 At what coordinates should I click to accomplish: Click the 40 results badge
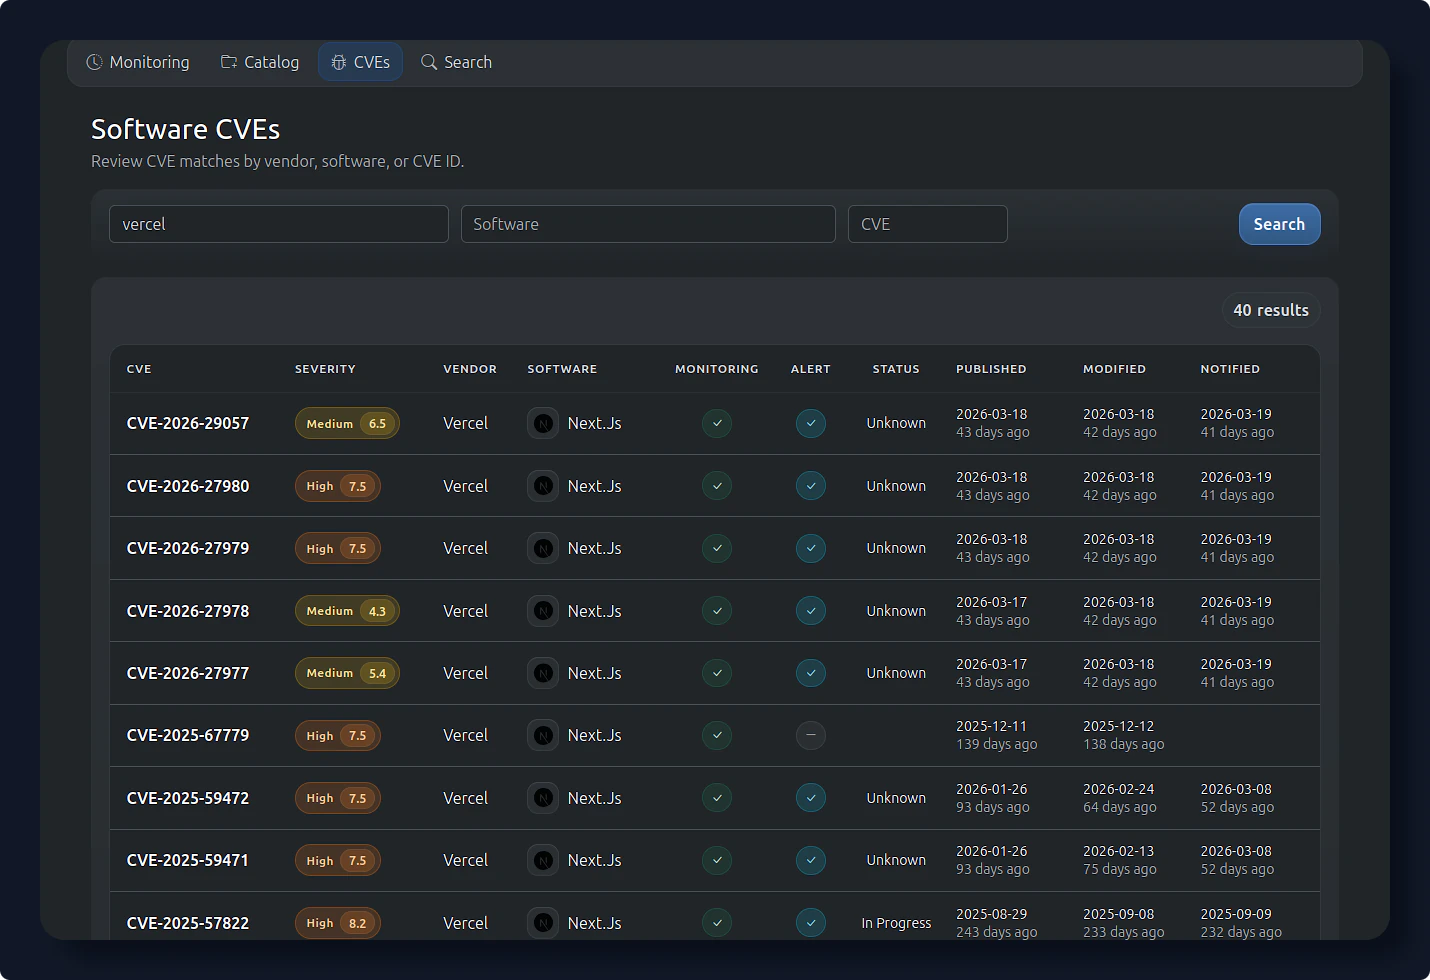(x=1271, y=310)
